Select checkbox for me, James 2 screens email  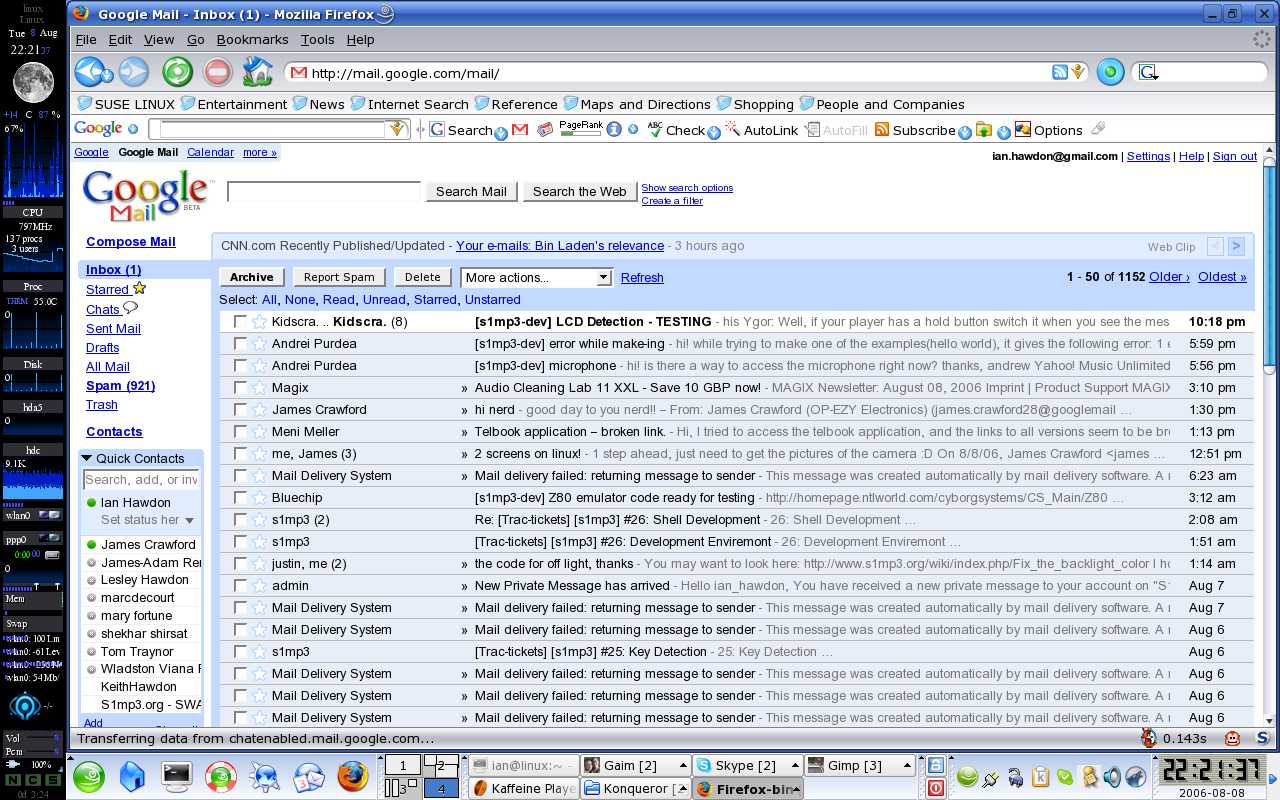pyautogui.click(x=240, y=454)
